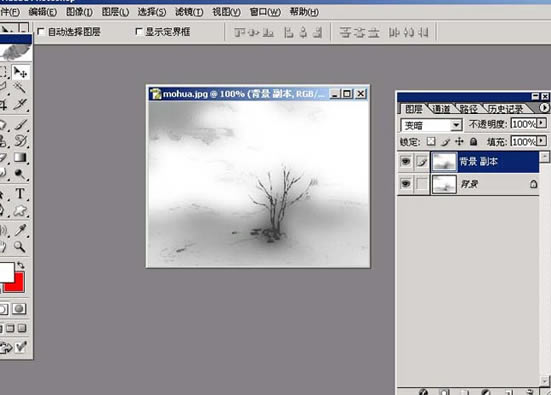
Task: Click the 背景 副本 layer thumbnail
Action: click(x=444, y=162)
